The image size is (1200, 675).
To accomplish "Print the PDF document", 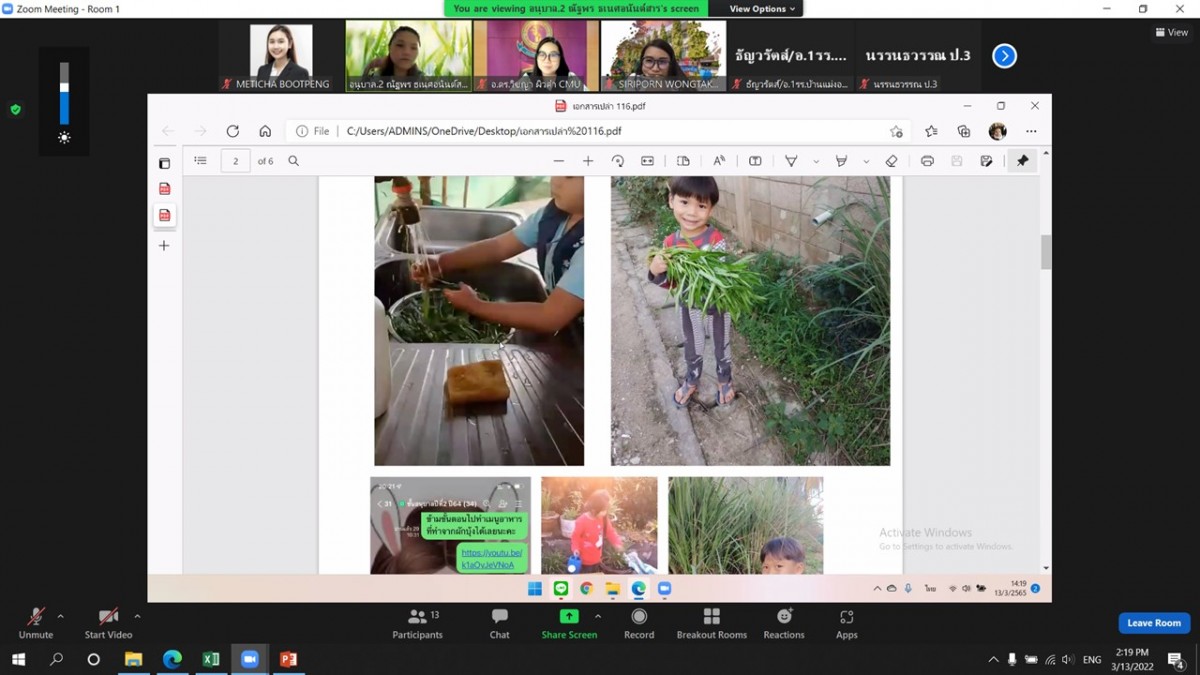I will click(x=927, y=161).
